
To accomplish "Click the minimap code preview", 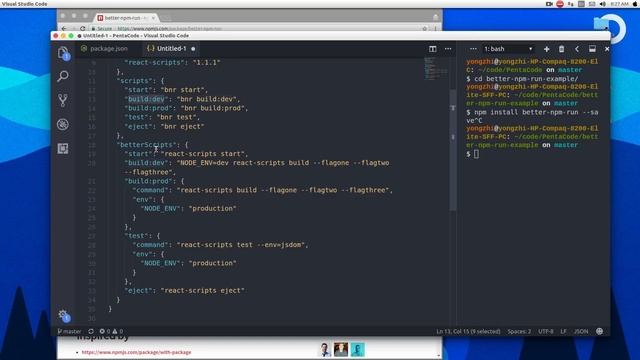I will pyautogui.click(x=435, y=69).
